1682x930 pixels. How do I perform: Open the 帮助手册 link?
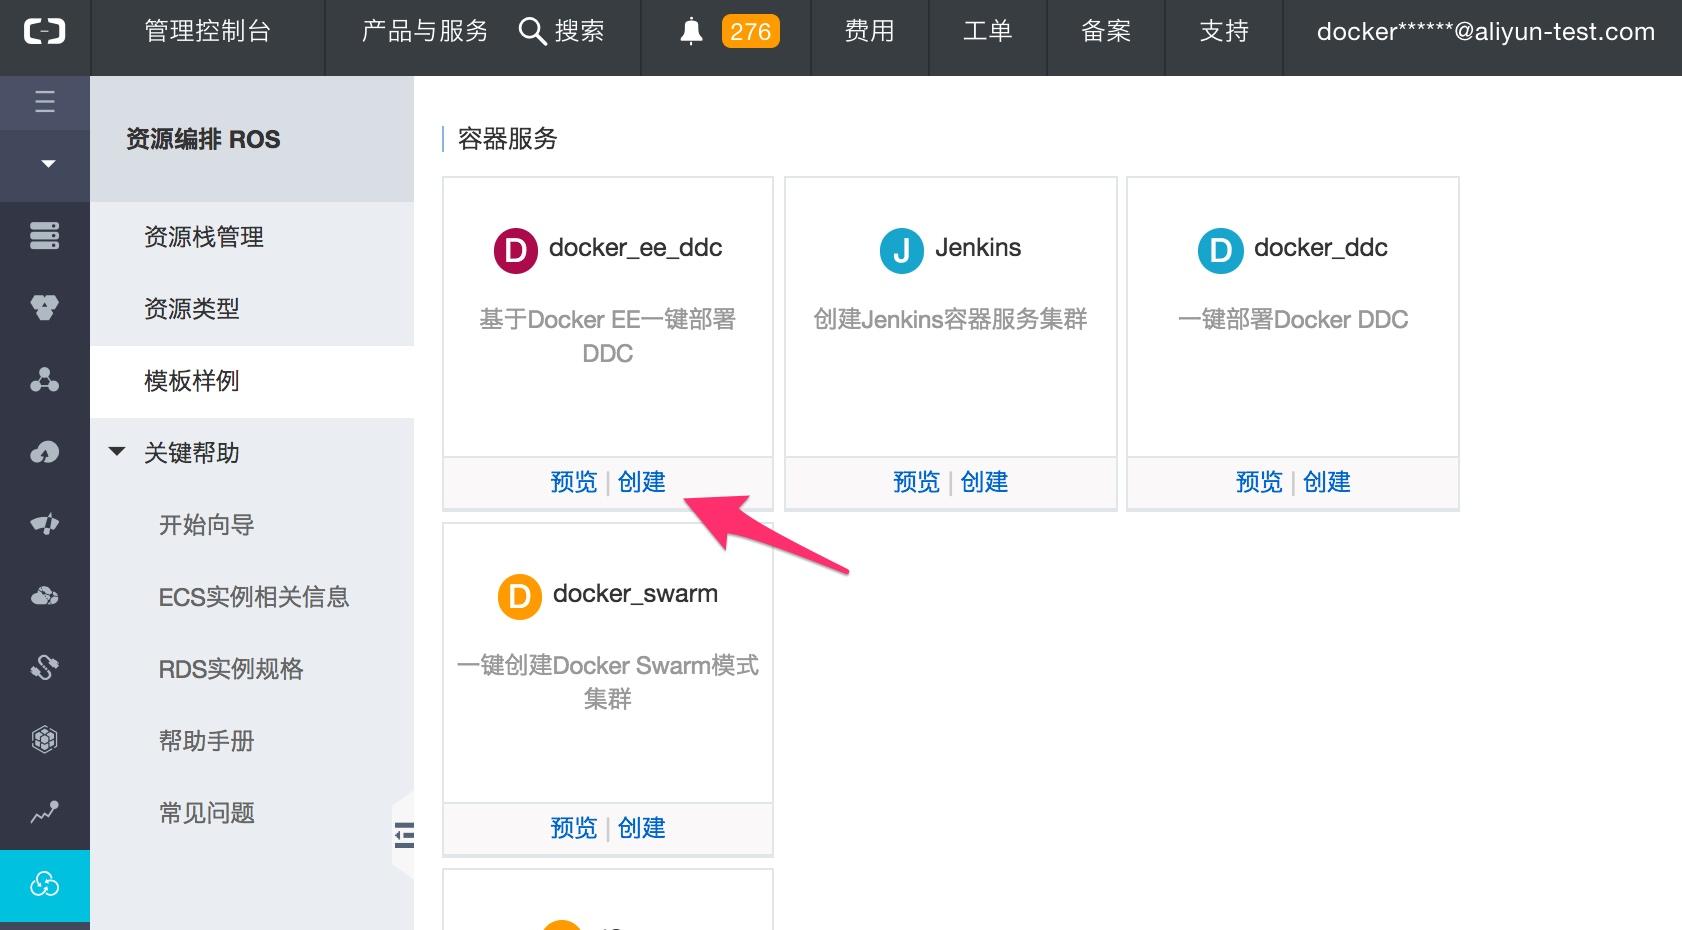[207, 741]
